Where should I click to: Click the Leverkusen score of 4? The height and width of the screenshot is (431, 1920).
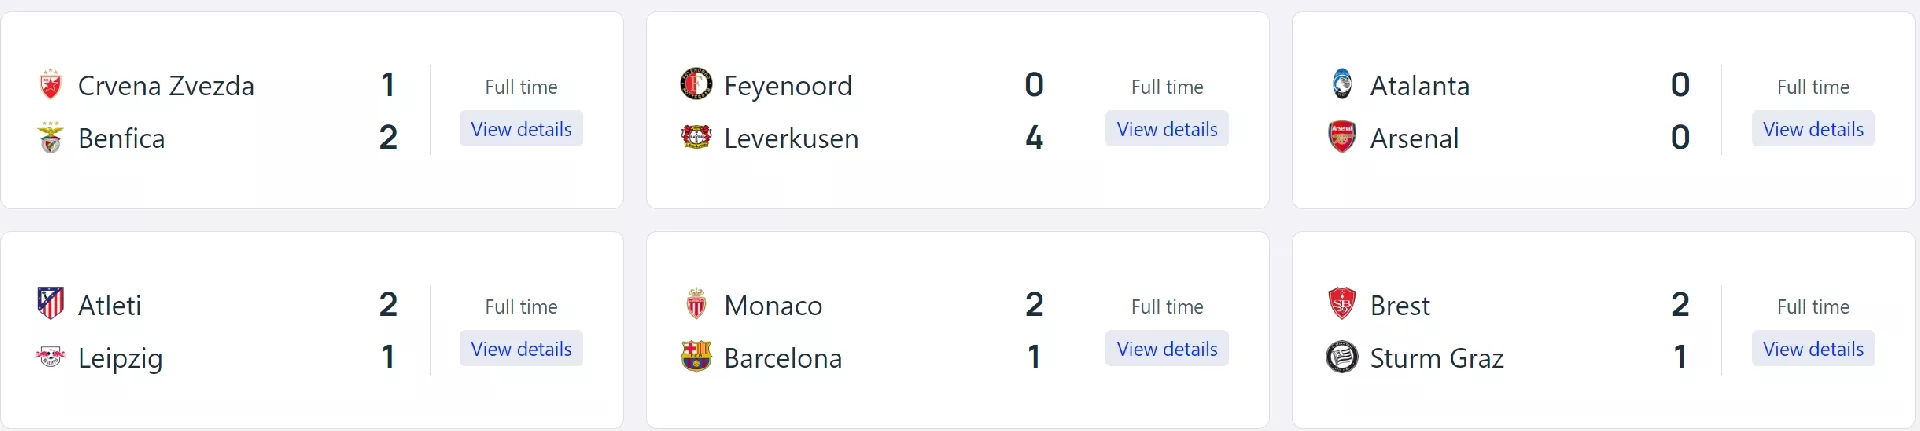pos(1034,138)
